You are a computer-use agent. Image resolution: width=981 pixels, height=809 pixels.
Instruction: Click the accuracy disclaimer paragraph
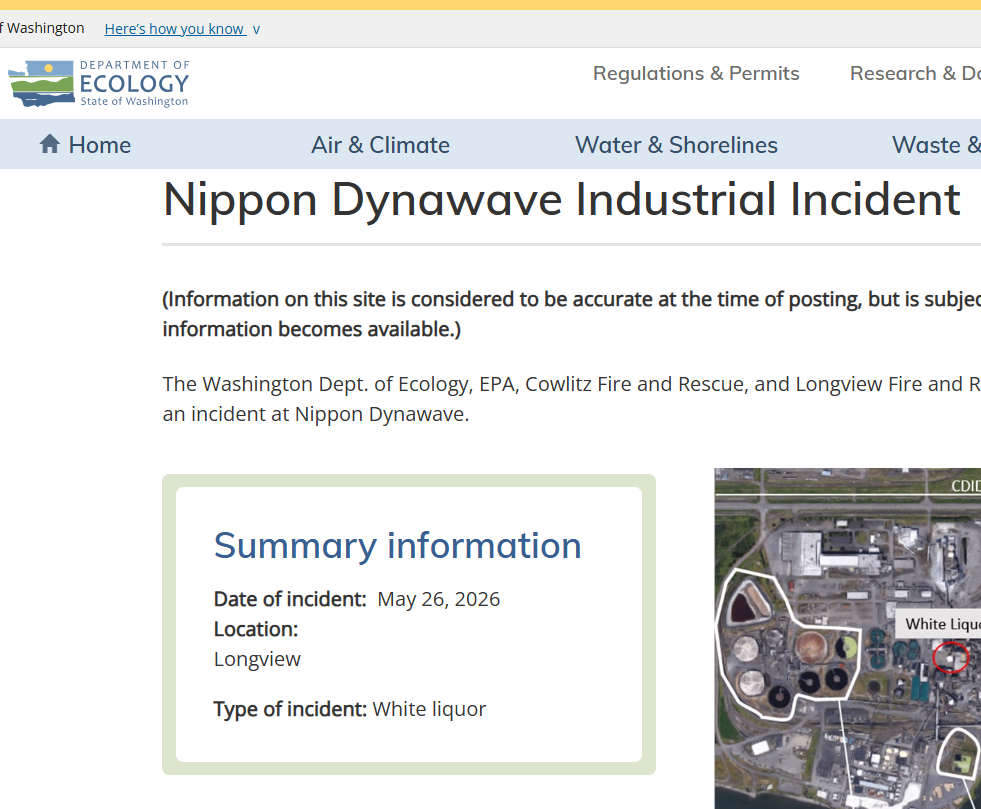coord(571,314)
